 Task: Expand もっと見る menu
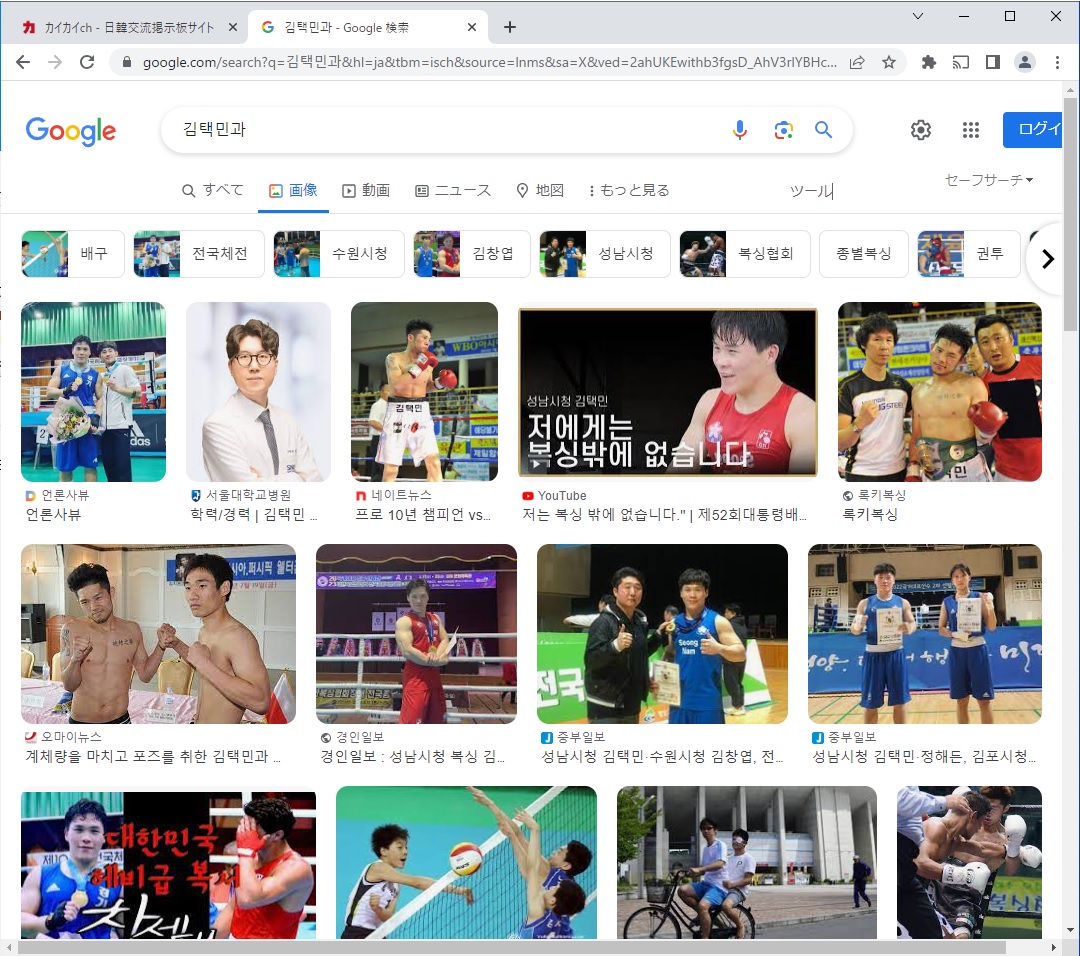point(629,190)
